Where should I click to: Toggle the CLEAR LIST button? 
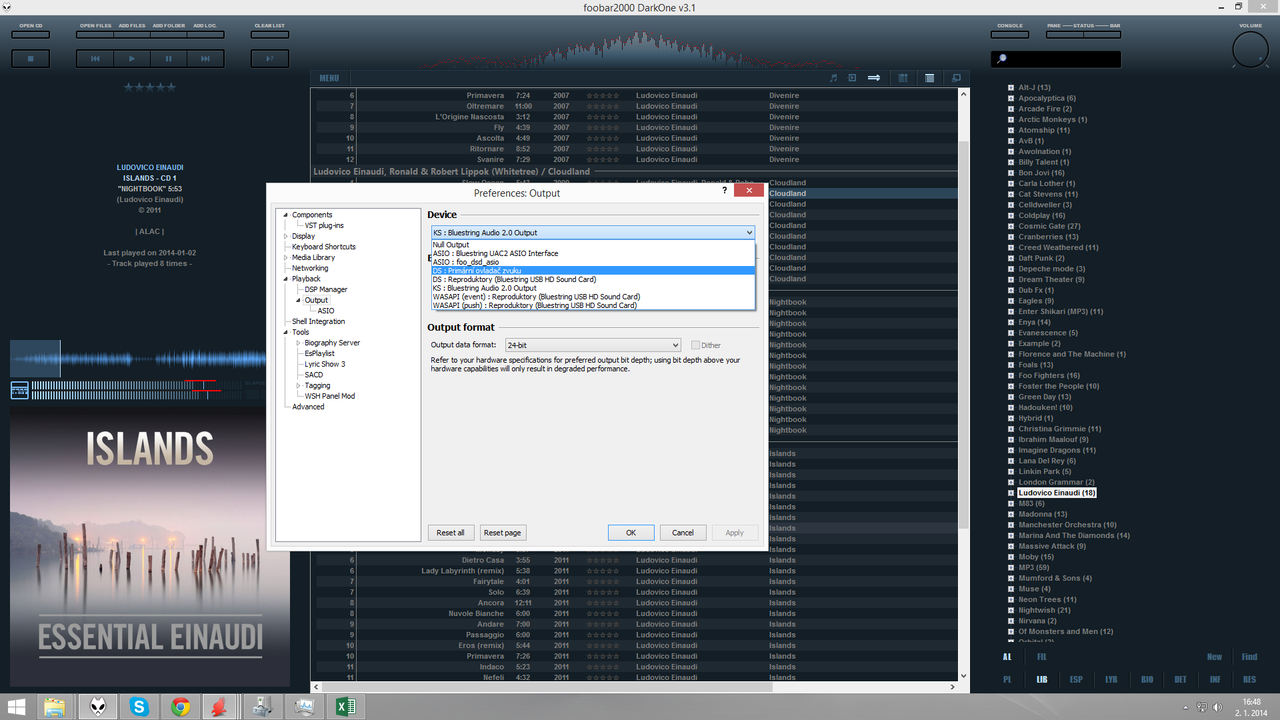click(x=270, y=33)
